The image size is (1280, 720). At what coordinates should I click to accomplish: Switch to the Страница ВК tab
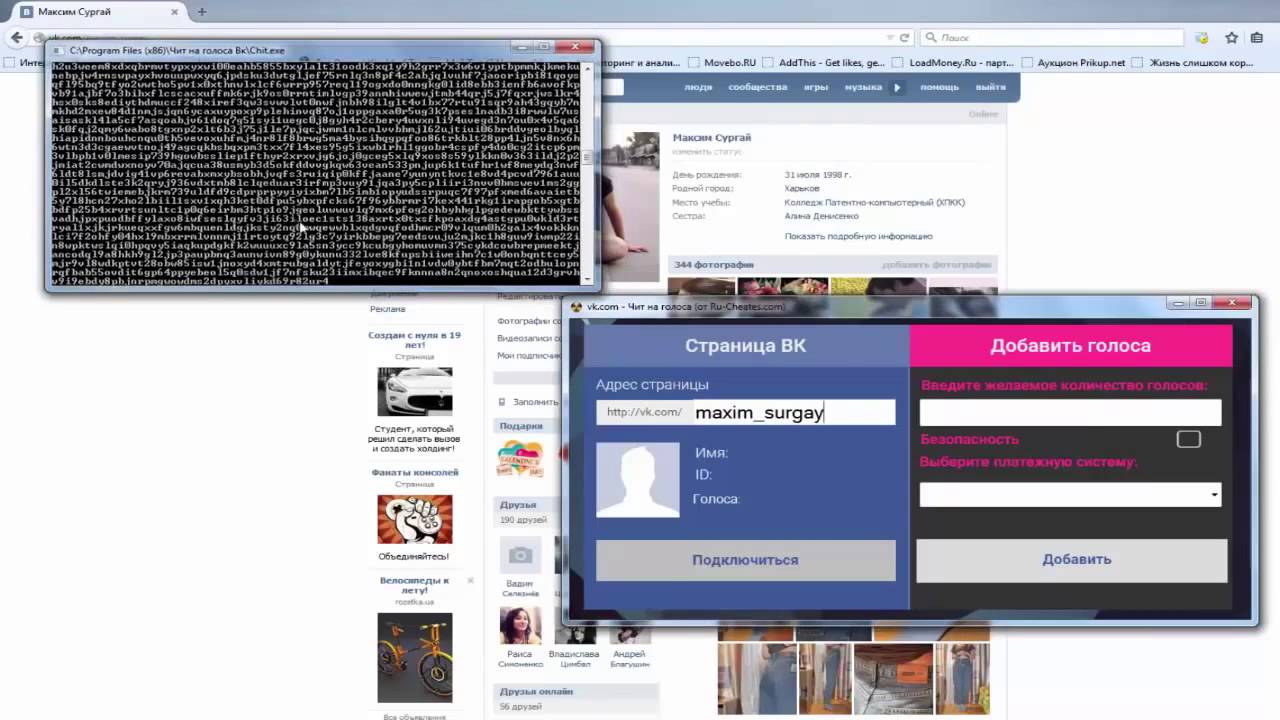[x=746, y=346]
